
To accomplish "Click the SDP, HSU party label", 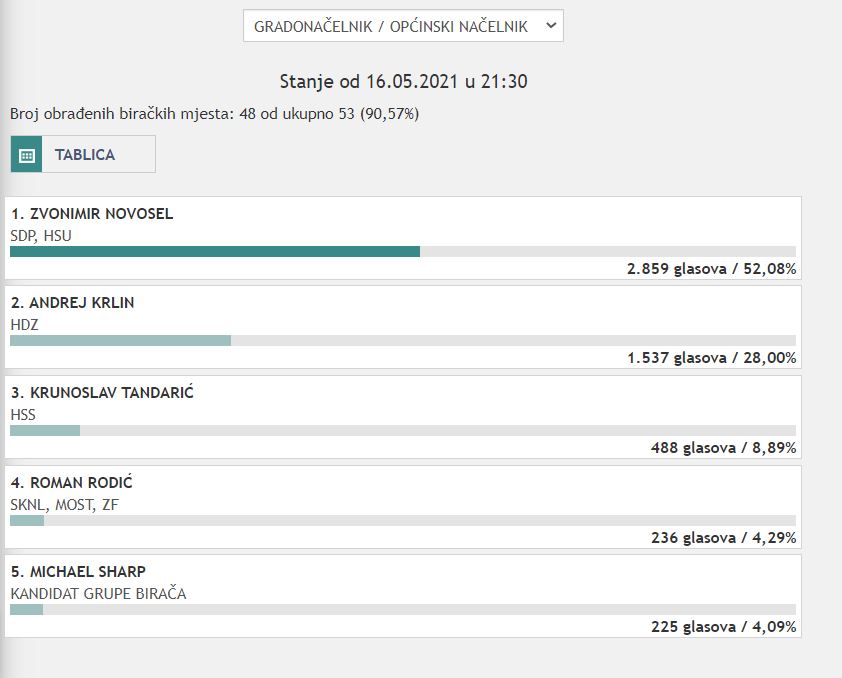I will 41,236.
